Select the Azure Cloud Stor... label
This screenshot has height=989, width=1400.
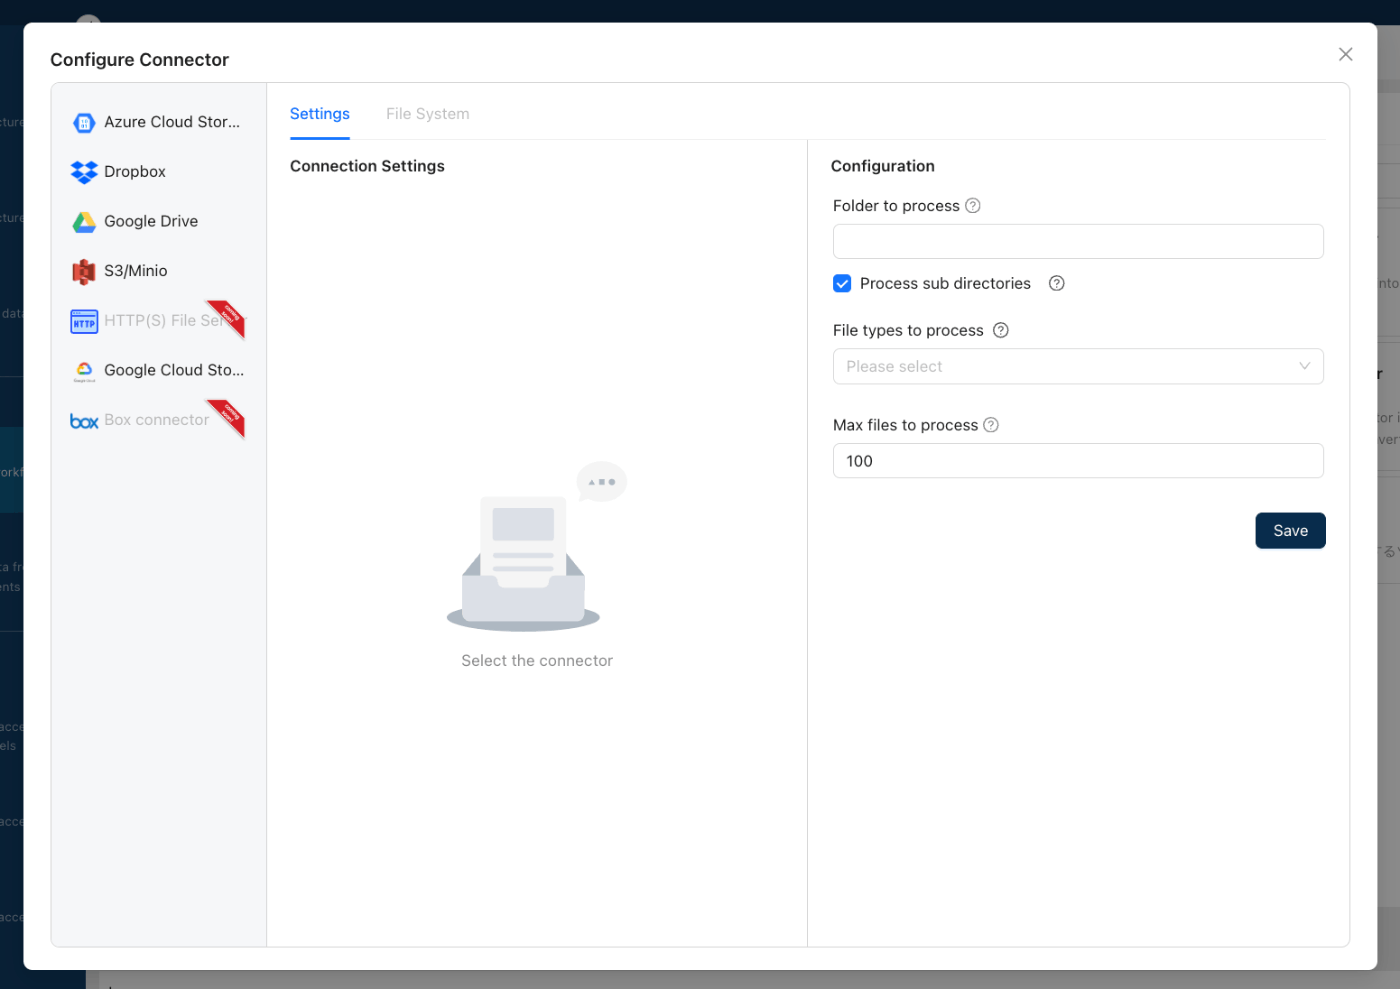coord(172,122)
